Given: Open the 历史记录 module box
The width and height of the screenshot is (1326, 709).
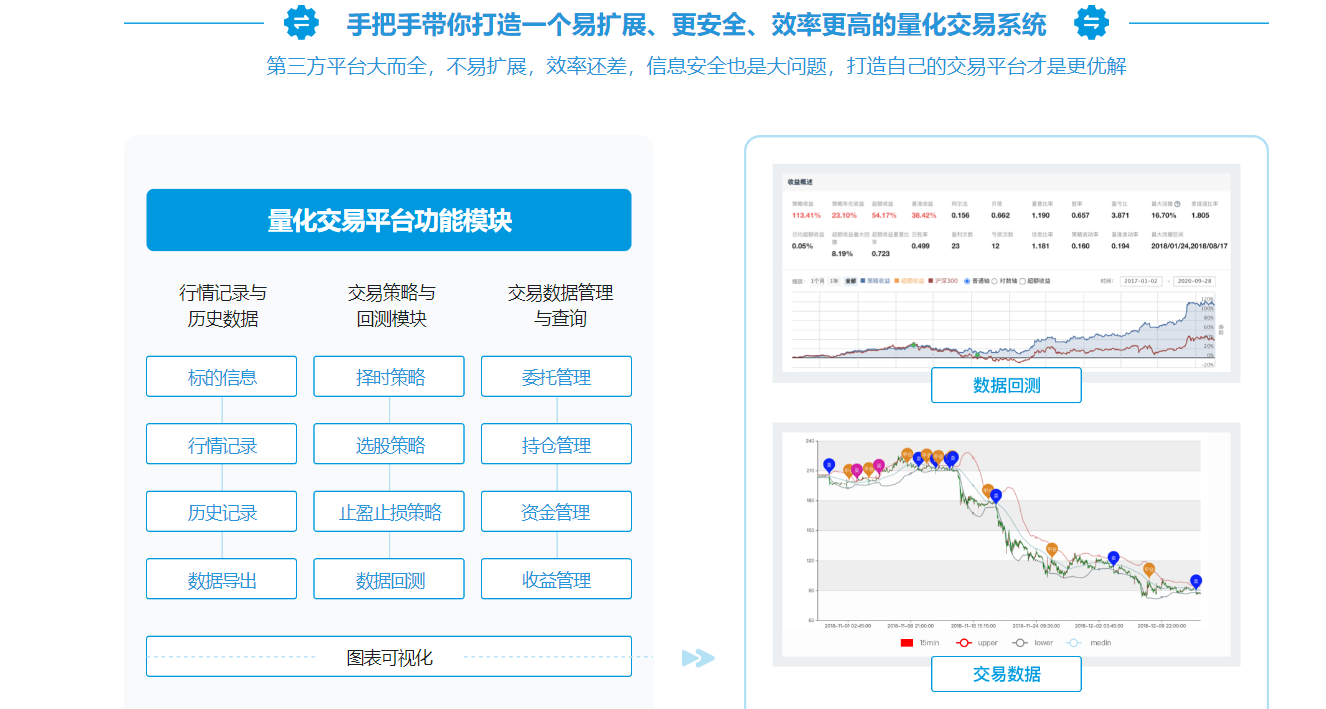Looking at the screenshot, I should point(222,512).
